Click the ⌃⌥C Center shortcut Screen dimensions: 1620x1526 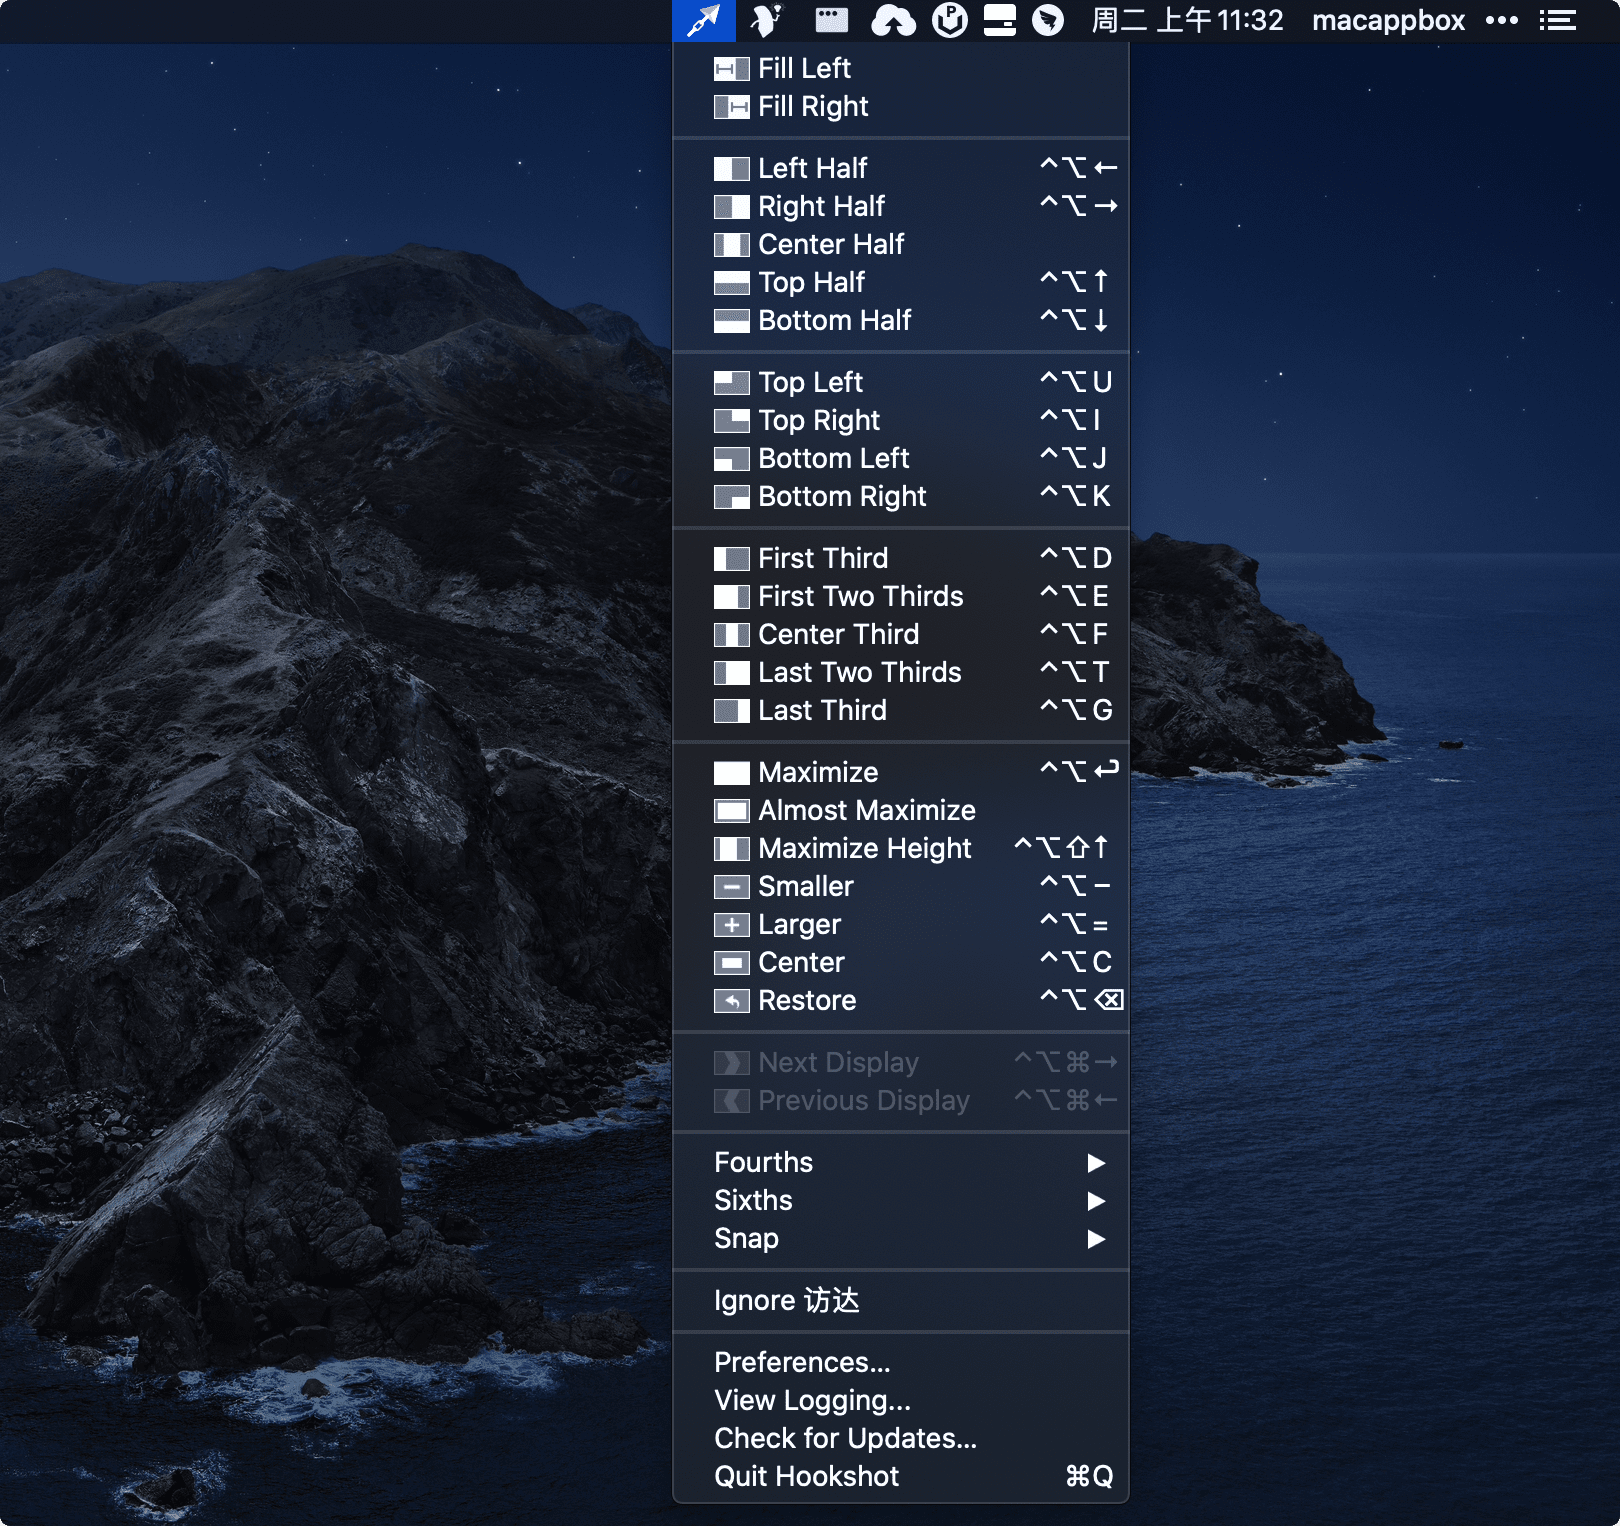[x=1076, y=963]
